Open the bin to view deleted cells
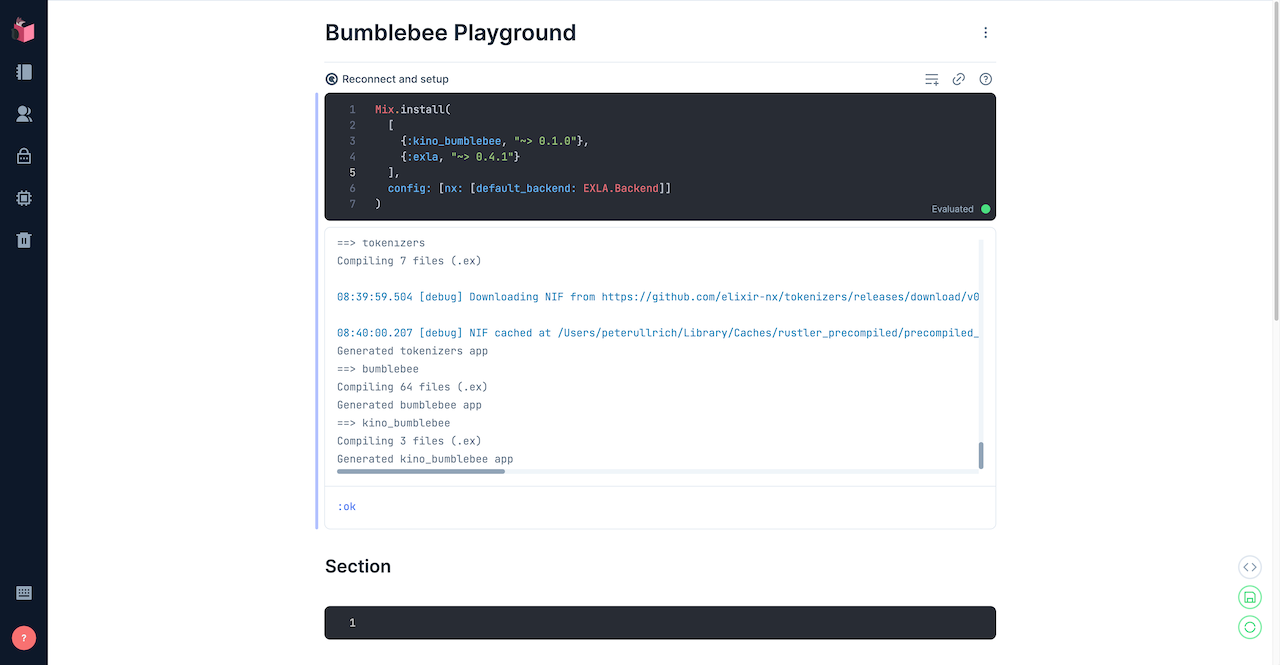Screen dimensions: 1280x665 pos(23,240)
